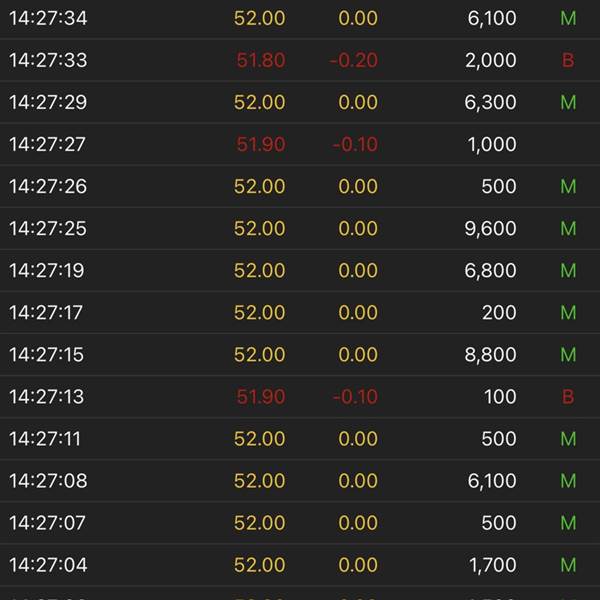
Task: Select the 14:27:08 timestamp
Action: pos(48,481)
